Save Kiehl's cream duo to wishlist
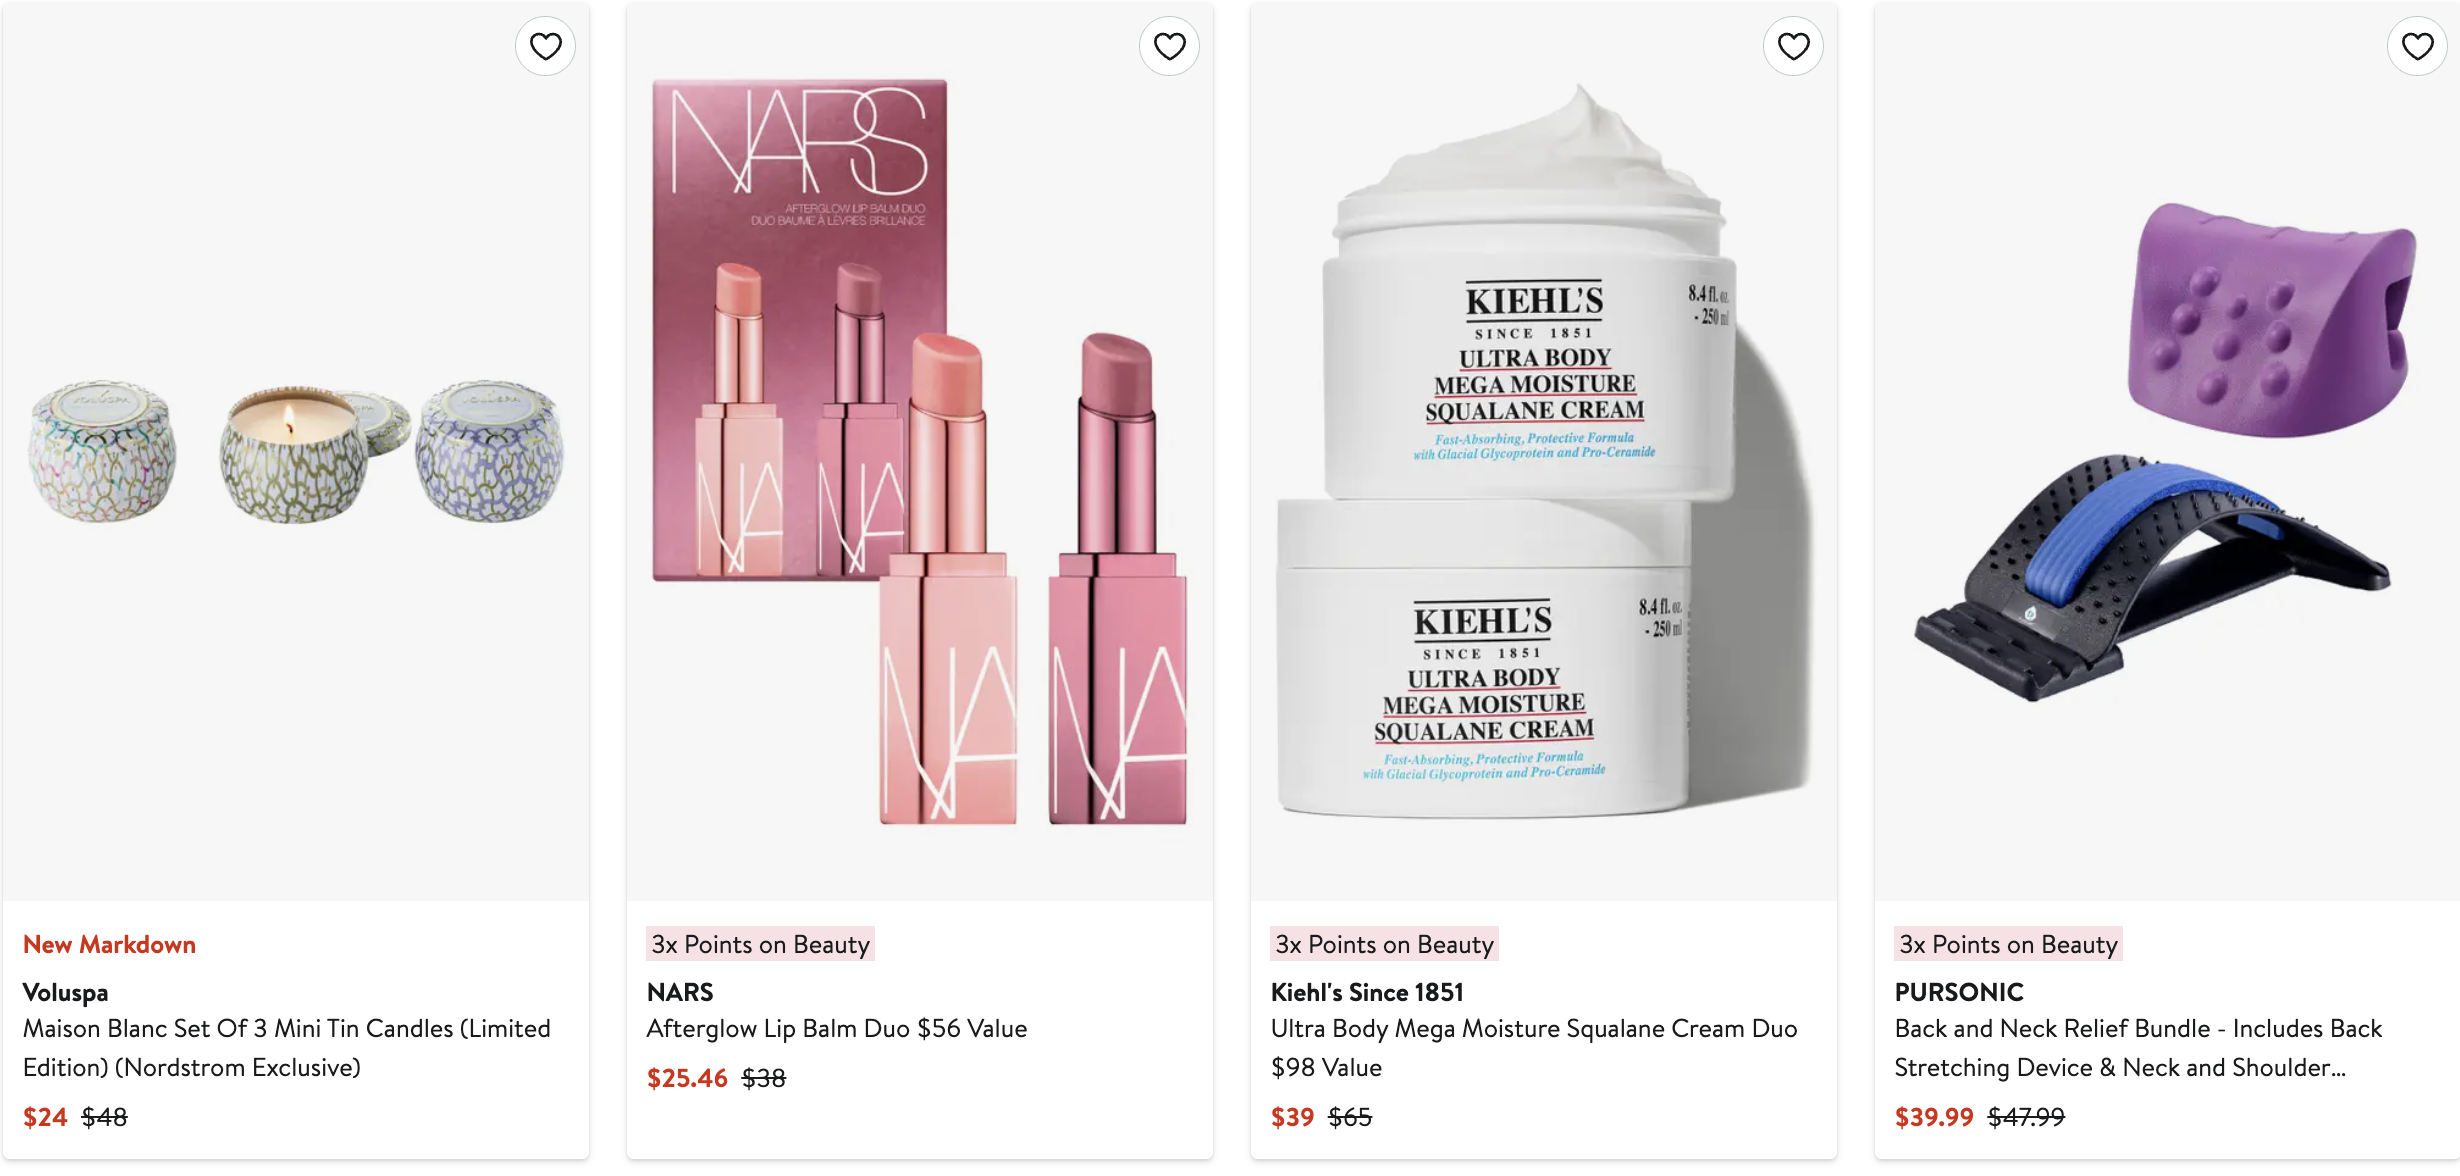This screenshot has width=2460, height=1176. (x=1793, y=46)
